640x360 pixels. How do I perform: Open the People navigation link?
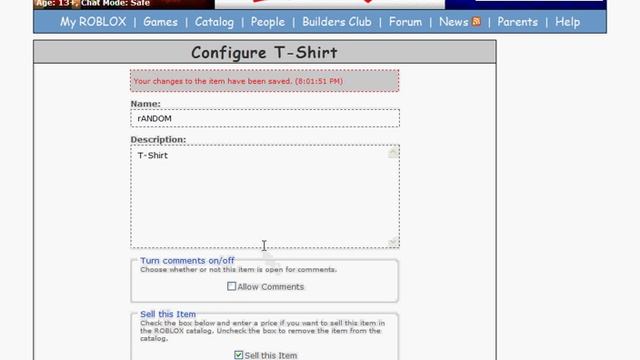pos(268,22)
